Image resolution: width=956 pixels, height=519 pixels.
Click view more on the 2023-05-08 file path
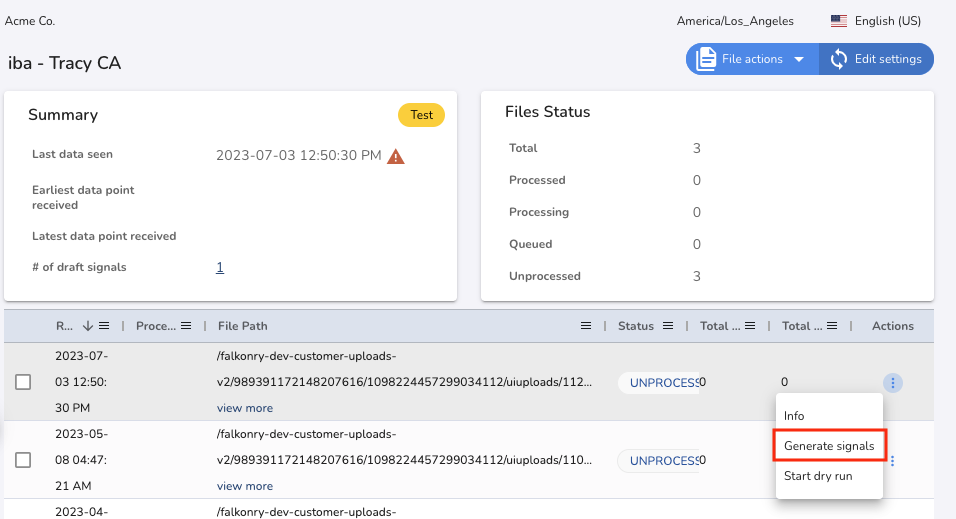click(244, 486)
